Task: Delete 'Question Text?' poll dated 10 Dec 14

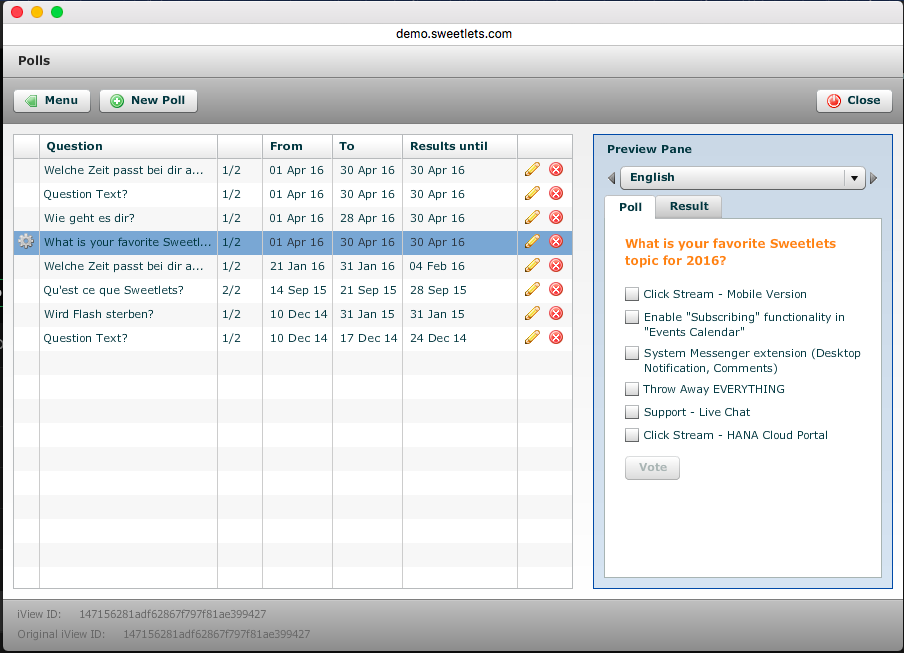Action: click(556, 338)
